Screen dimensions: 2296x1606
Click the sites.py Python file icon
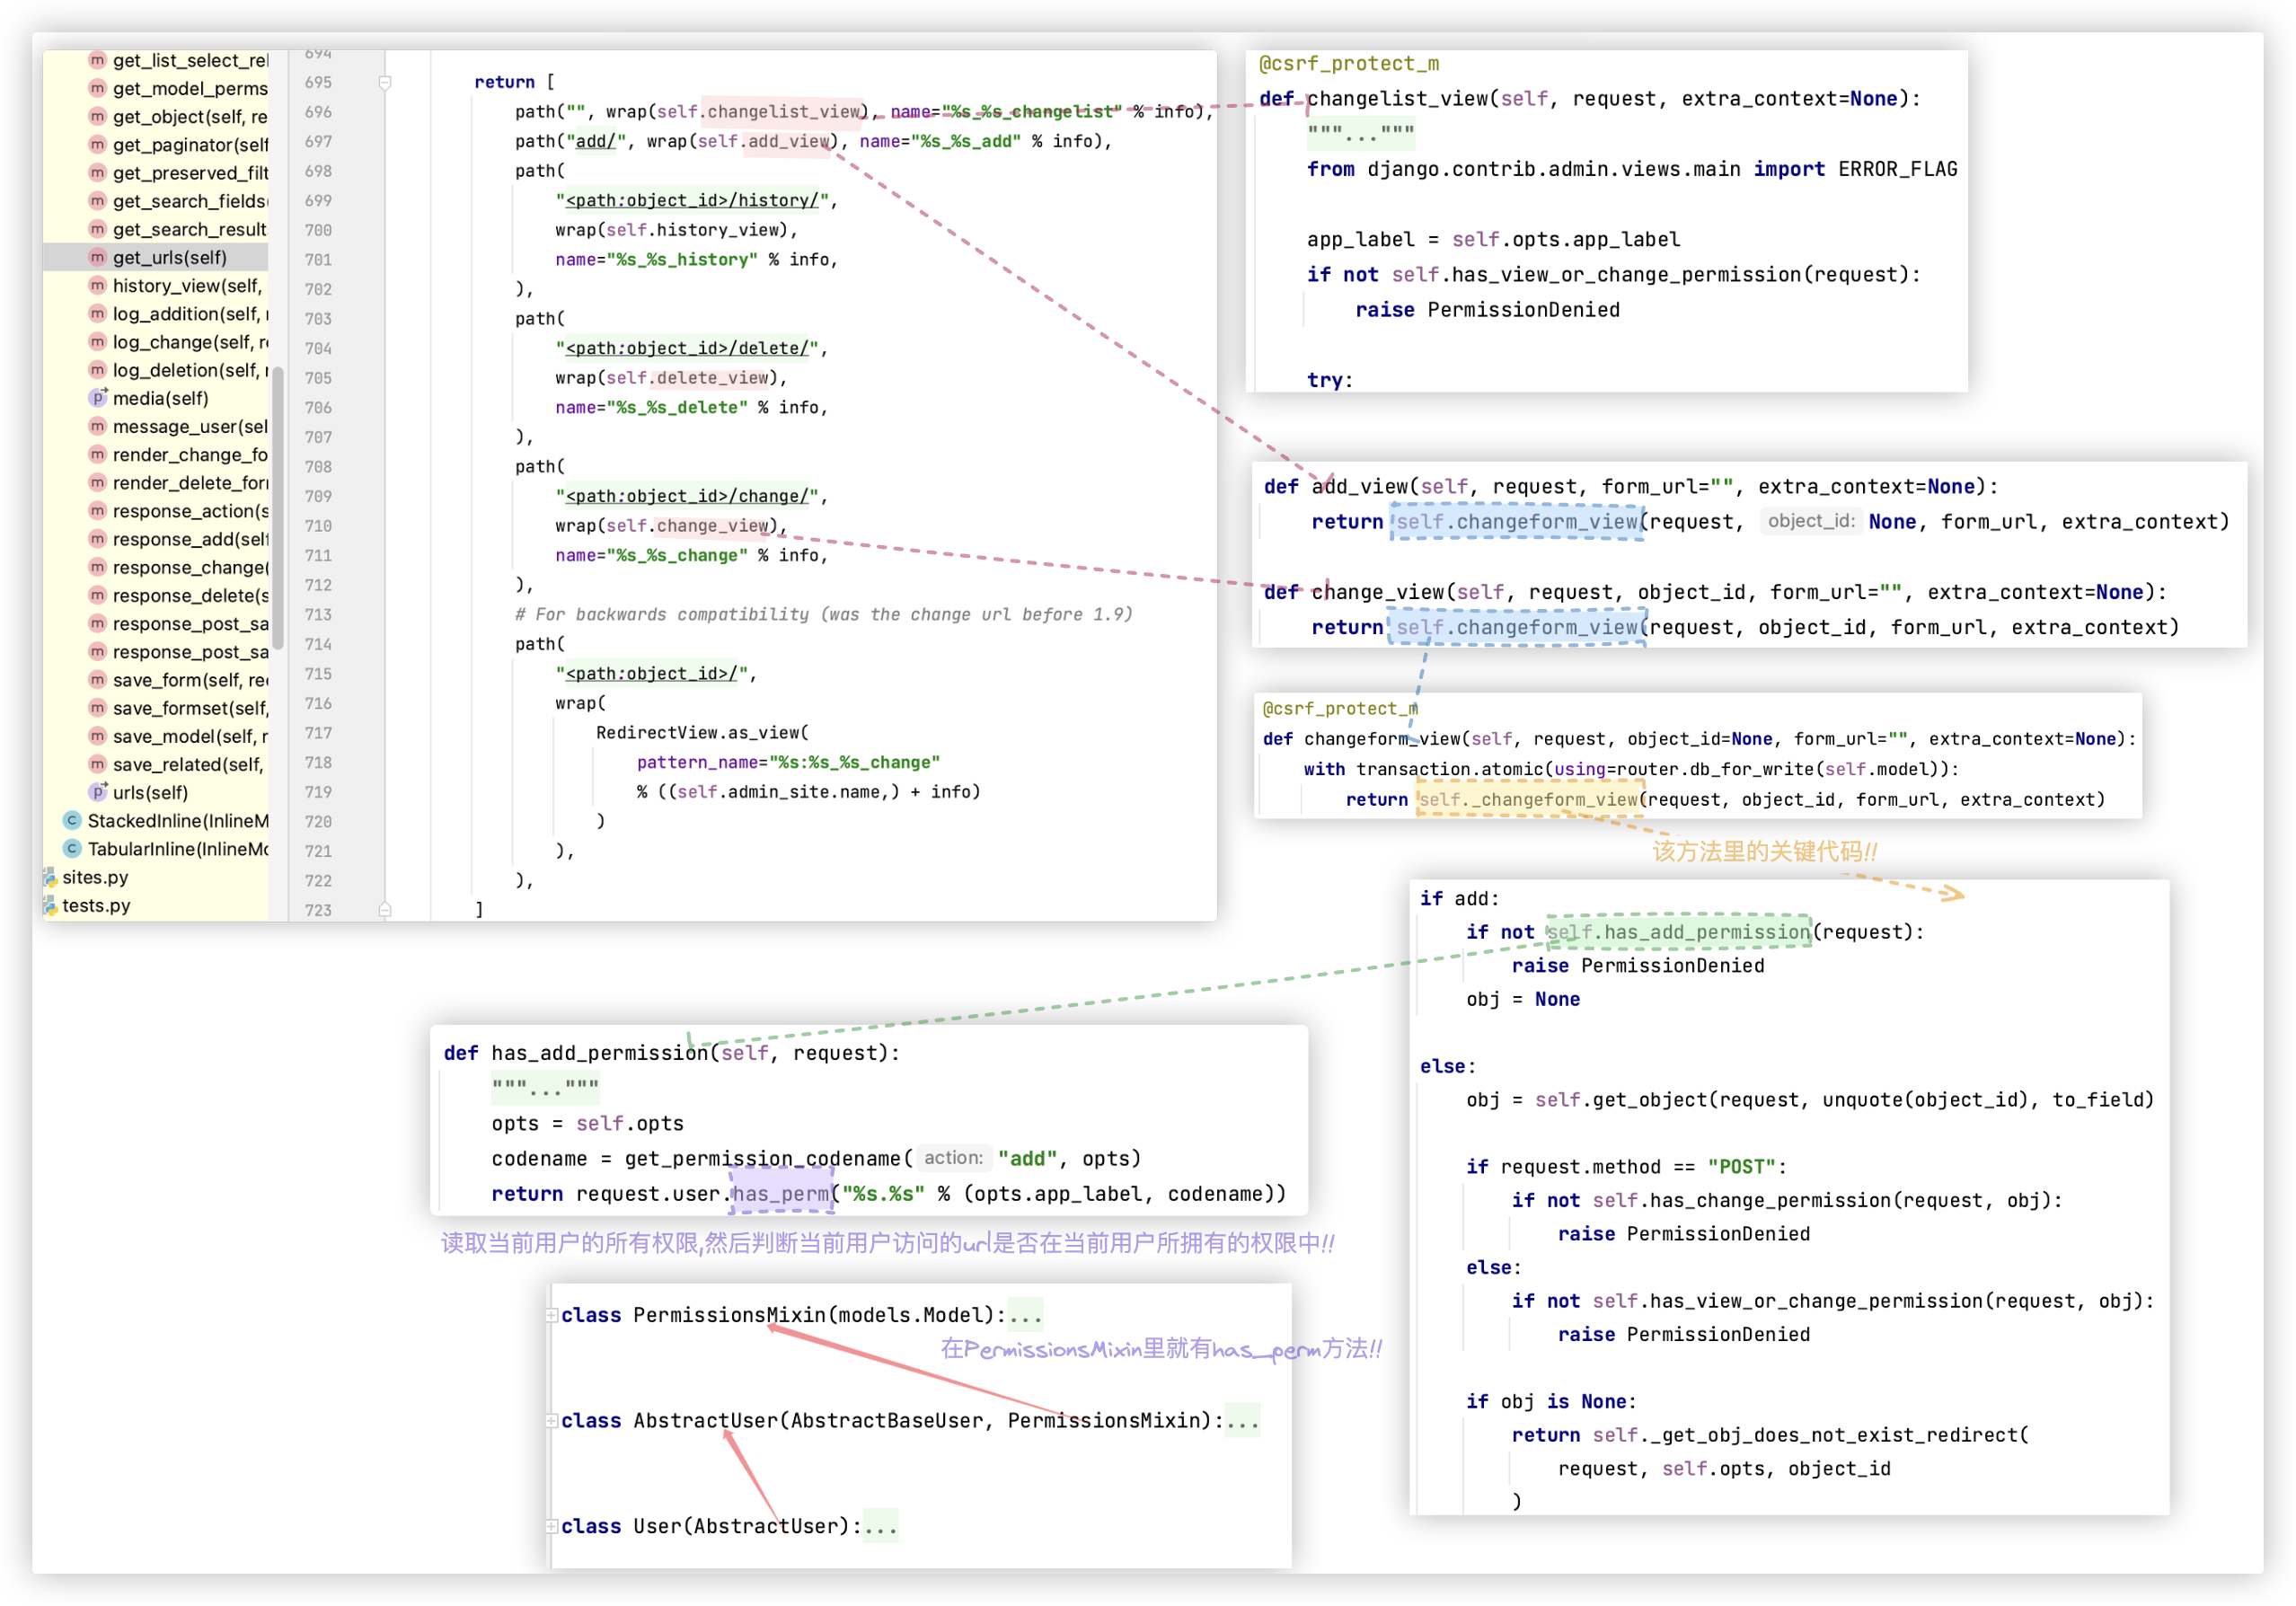click(x=49, y=877)
